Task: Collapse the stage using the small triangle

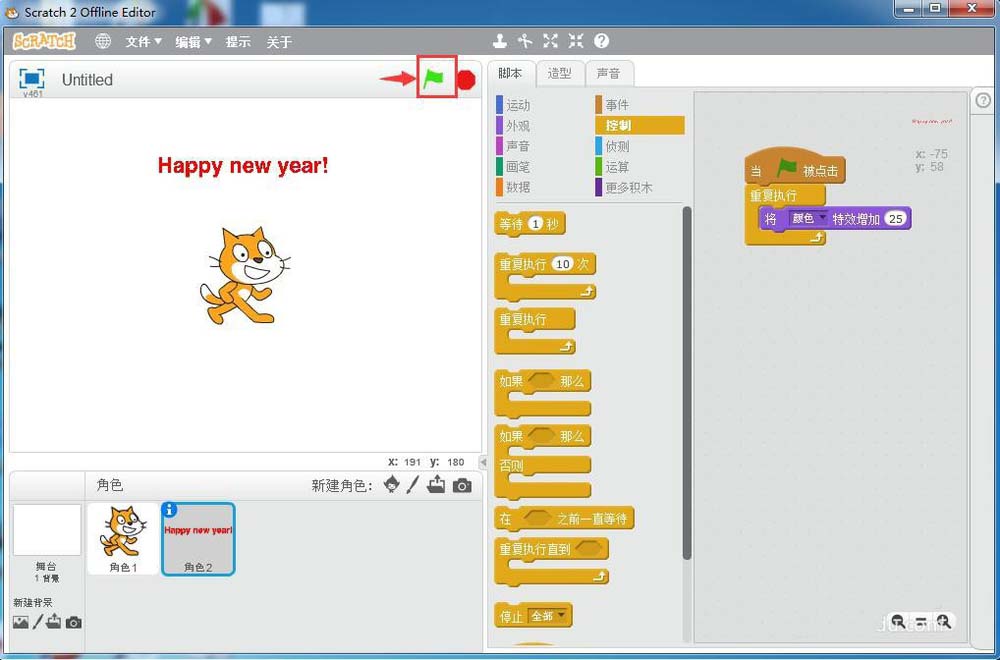Action: coord(484,462)
